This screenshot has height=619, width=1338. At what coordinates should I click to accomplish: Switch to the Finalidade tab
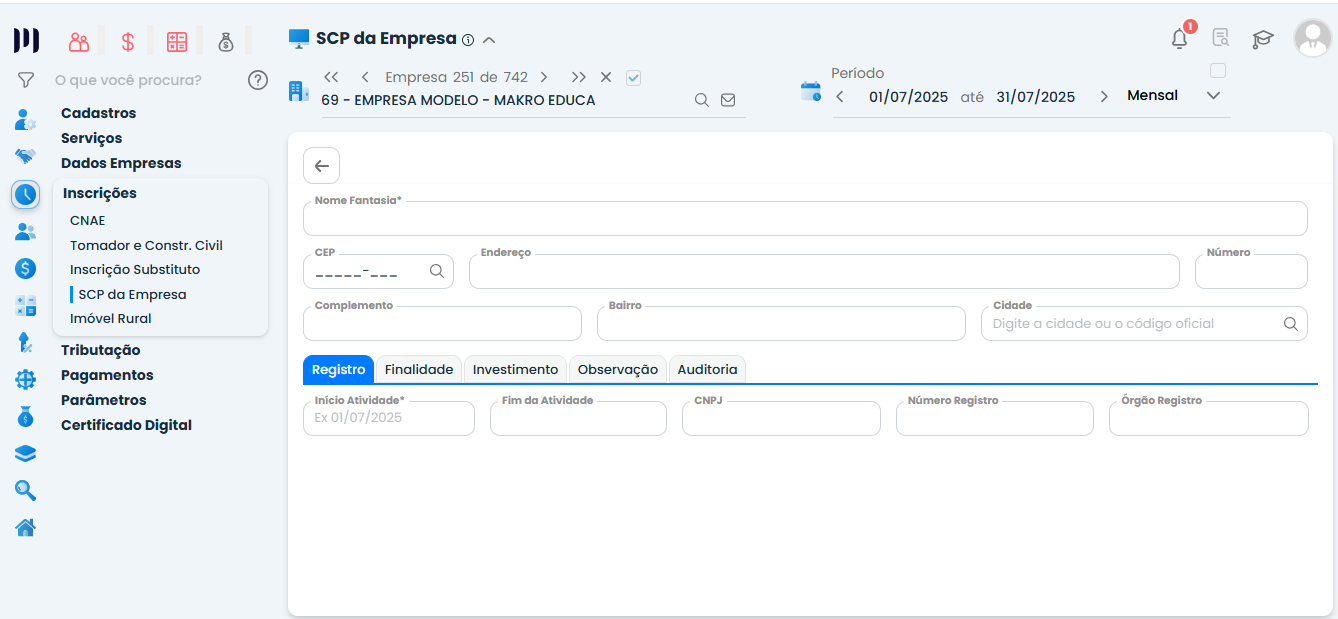tap(418, 369)
